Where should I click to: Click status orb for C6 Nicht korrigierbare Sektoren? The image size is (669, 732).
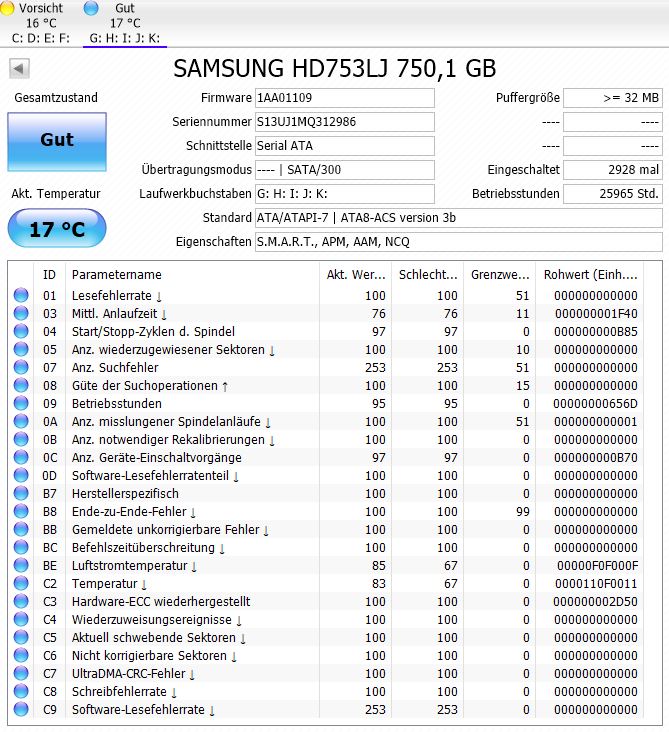(21, 655)
